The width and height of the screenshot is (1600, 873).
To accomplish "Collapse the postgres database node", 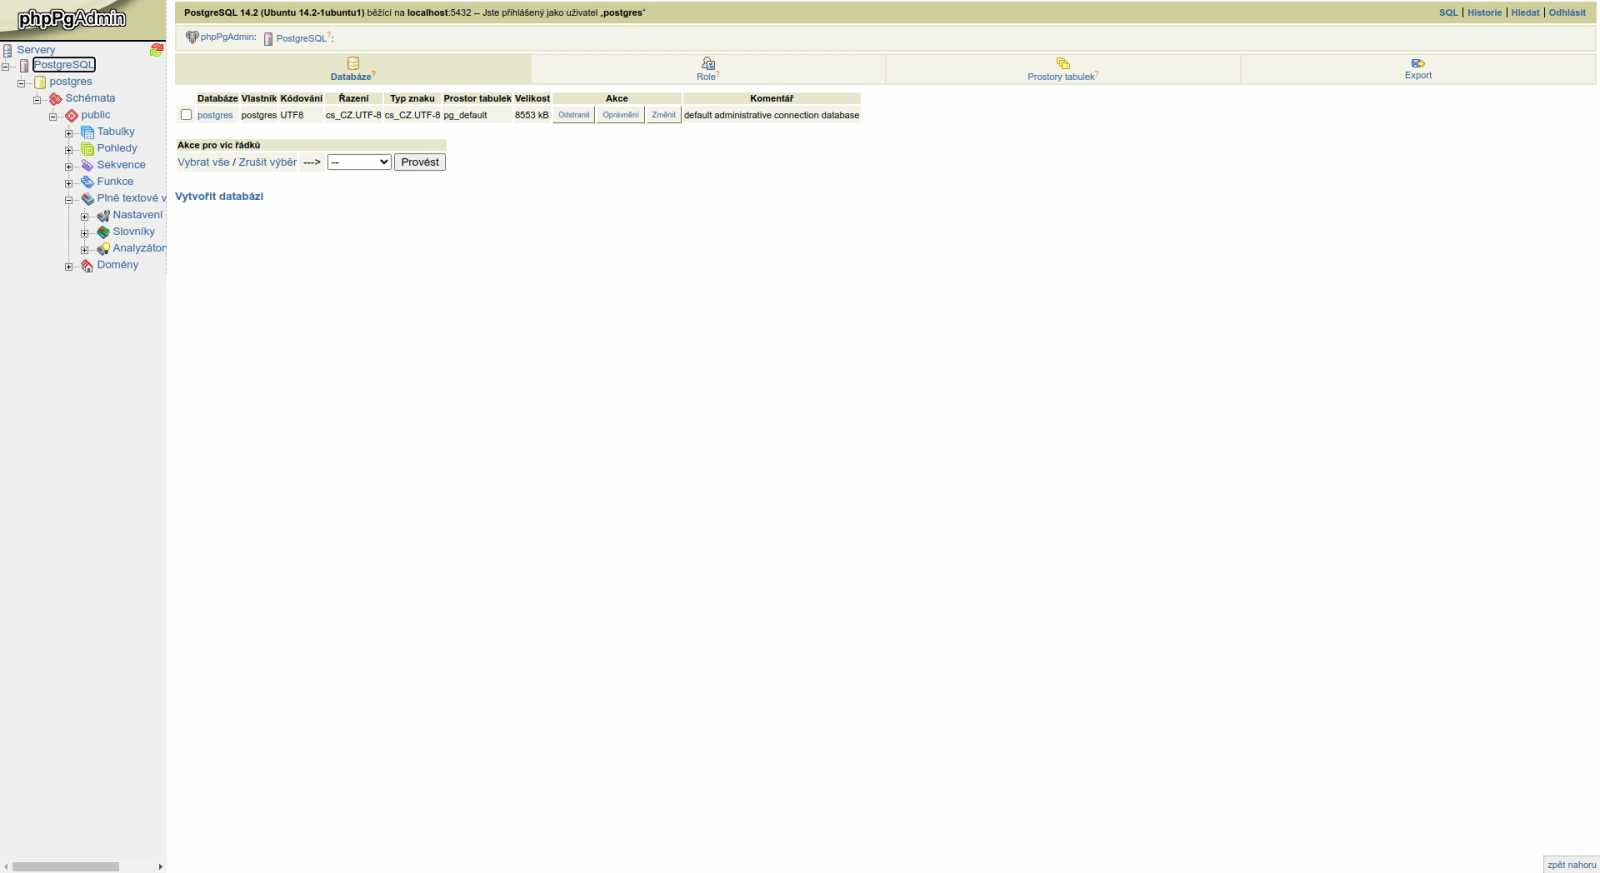I will point(22,83).
